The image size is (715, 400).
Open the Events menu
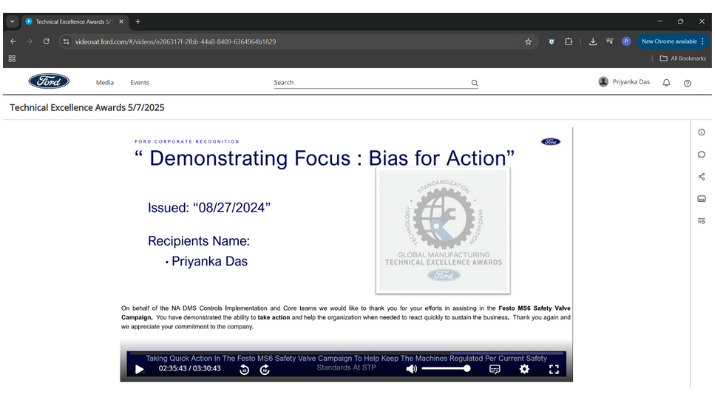click(x=139, y=83)
